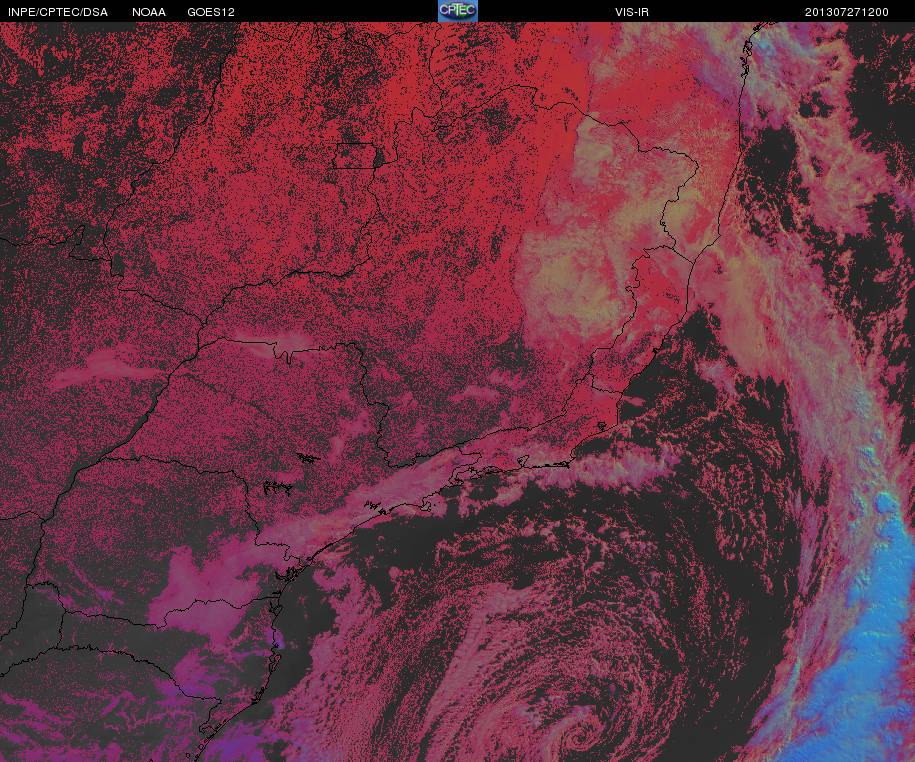This screenshot has width=915, height=762.
Task: Click the 201307271200 timestamp
Action: pyautogui.click(x=846, y=12)
